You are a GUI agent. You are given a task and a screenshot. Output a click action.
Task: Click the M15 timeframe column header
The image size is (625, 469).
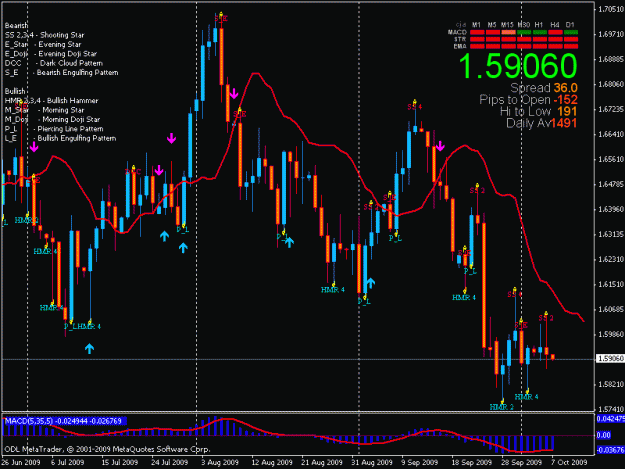507,25
